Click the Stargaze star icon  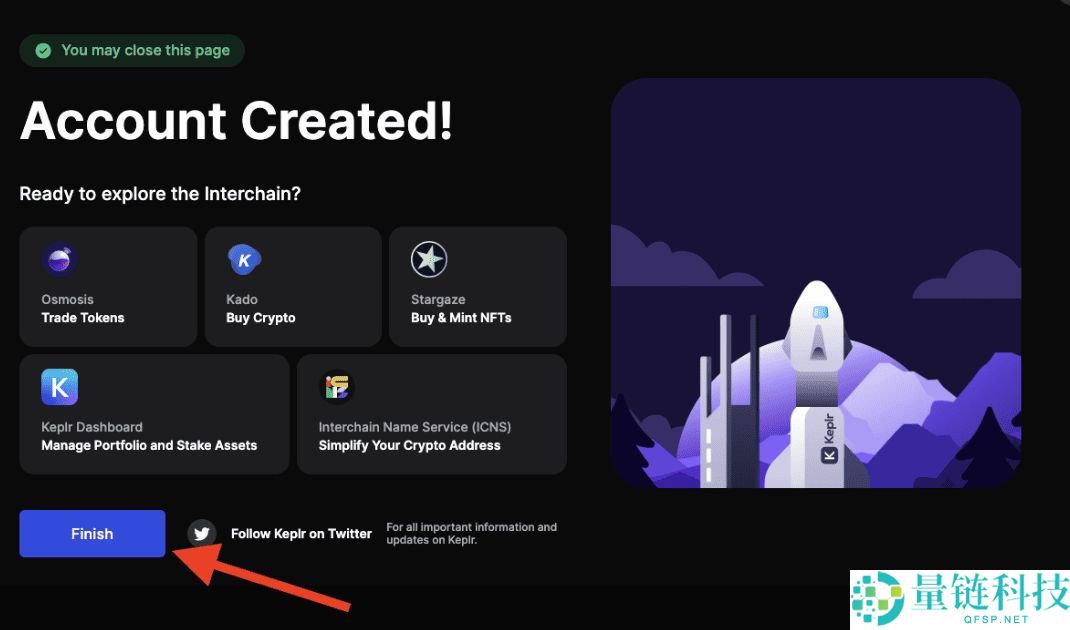click(429, 259)
